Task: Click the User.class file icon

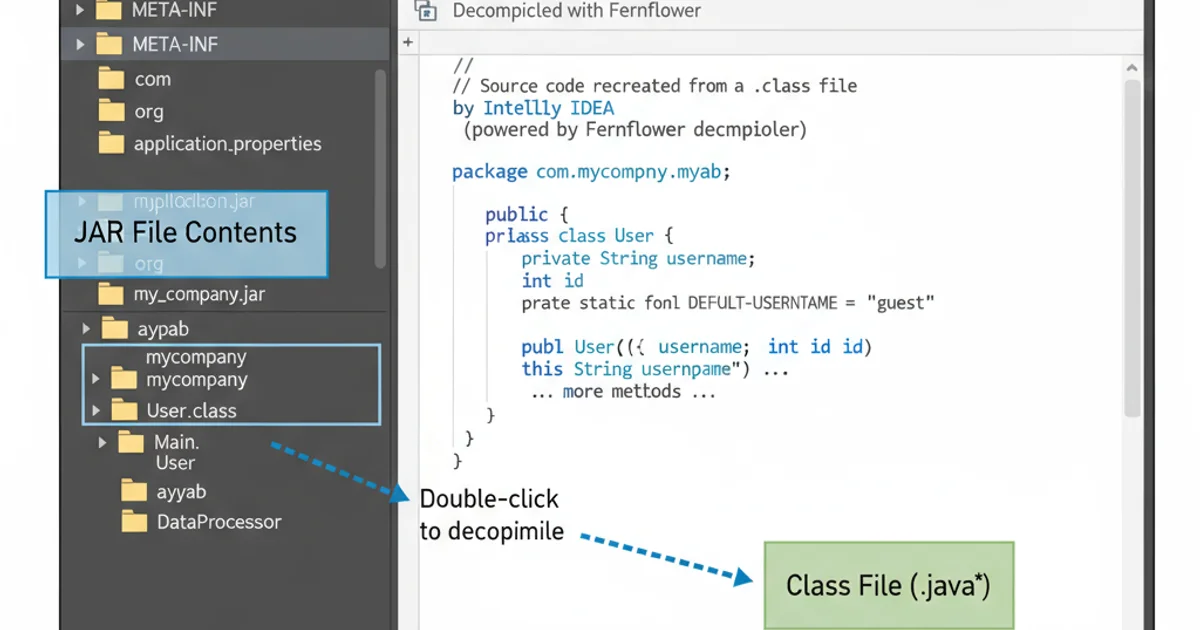Action: coord(125,410)
